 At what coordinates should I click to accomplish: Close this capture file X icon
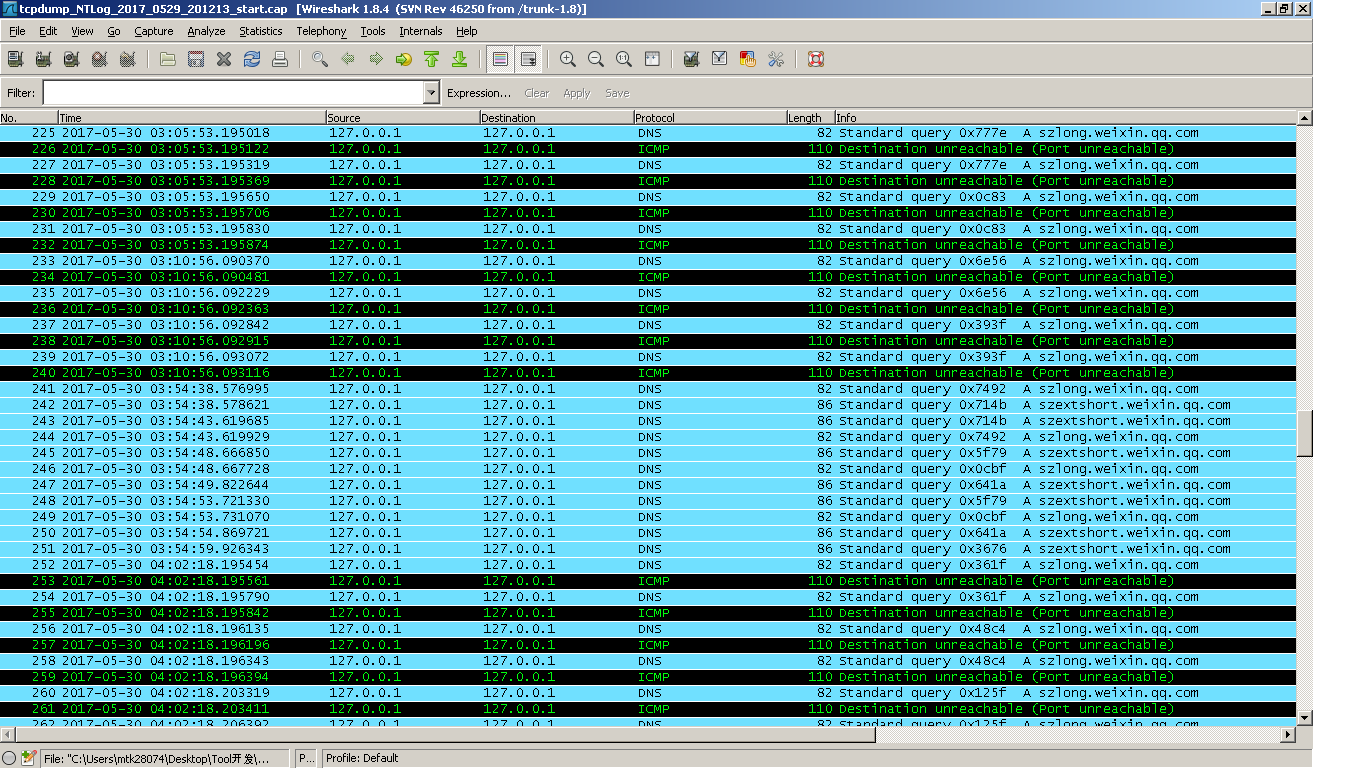[224, 59]
